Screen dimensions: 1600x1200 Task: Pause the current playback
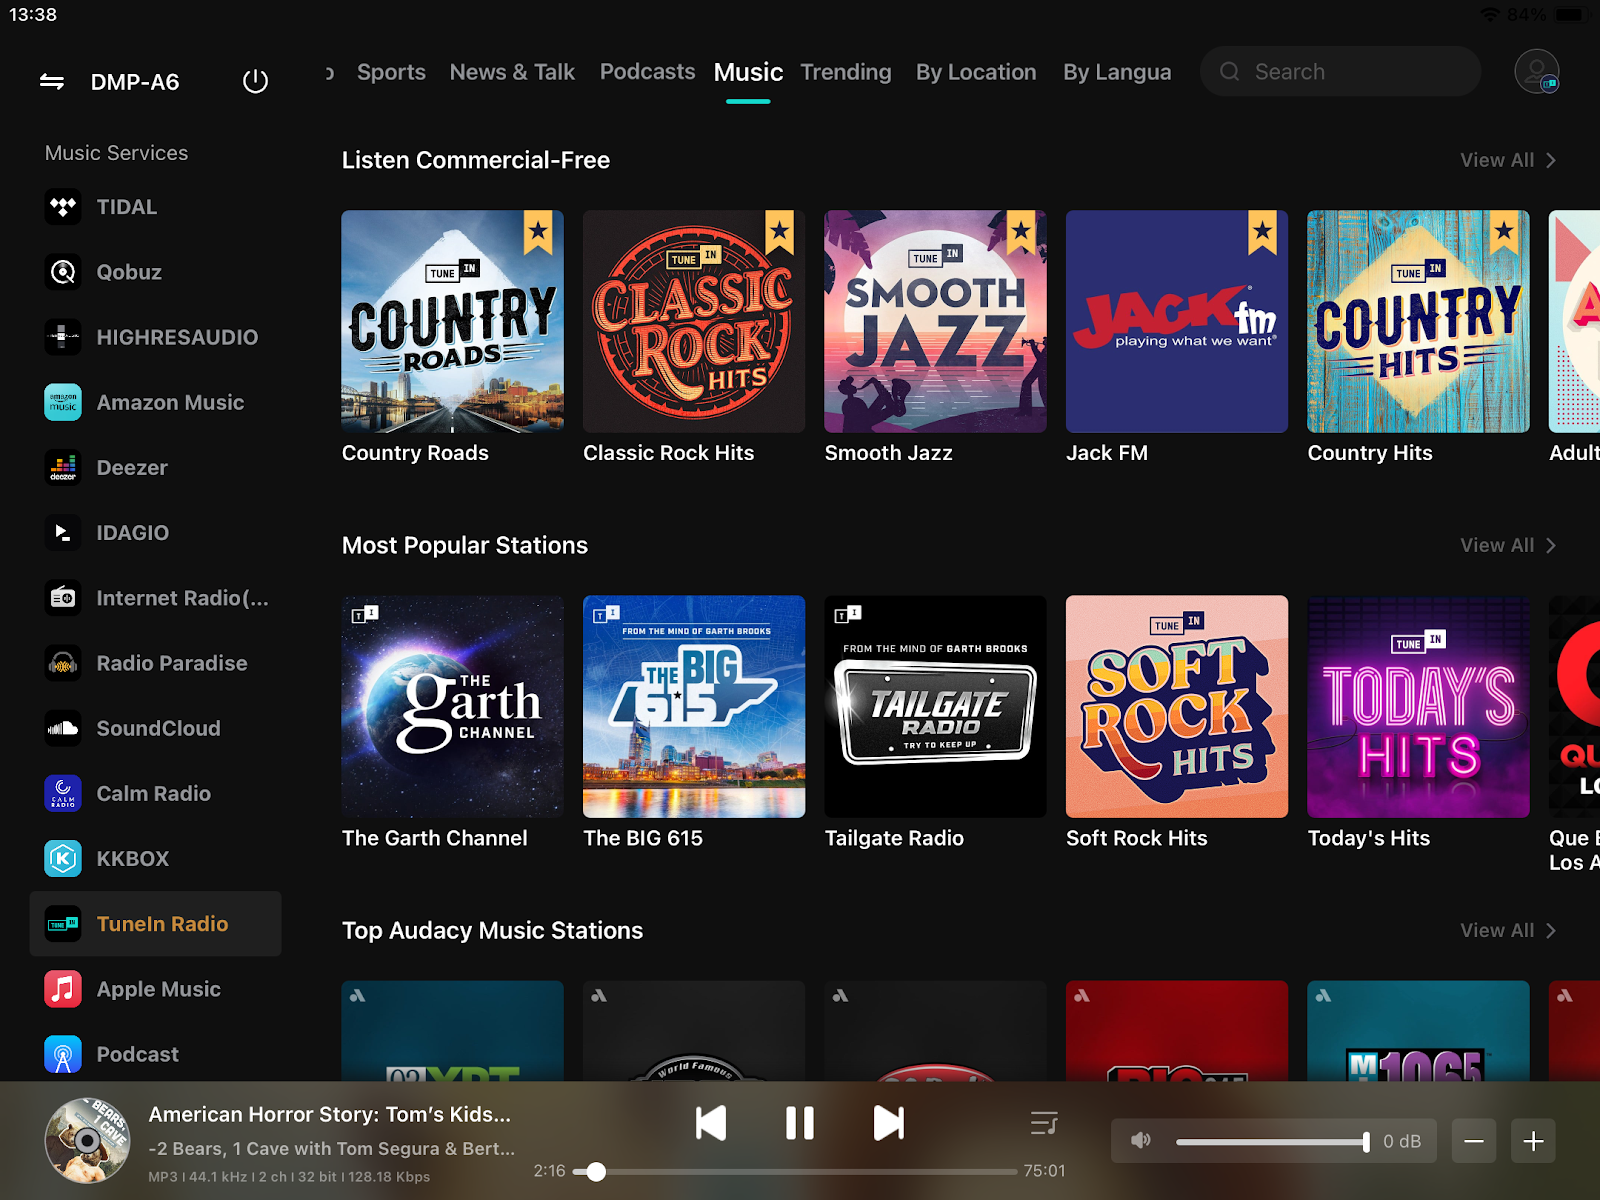point(799,1123)
